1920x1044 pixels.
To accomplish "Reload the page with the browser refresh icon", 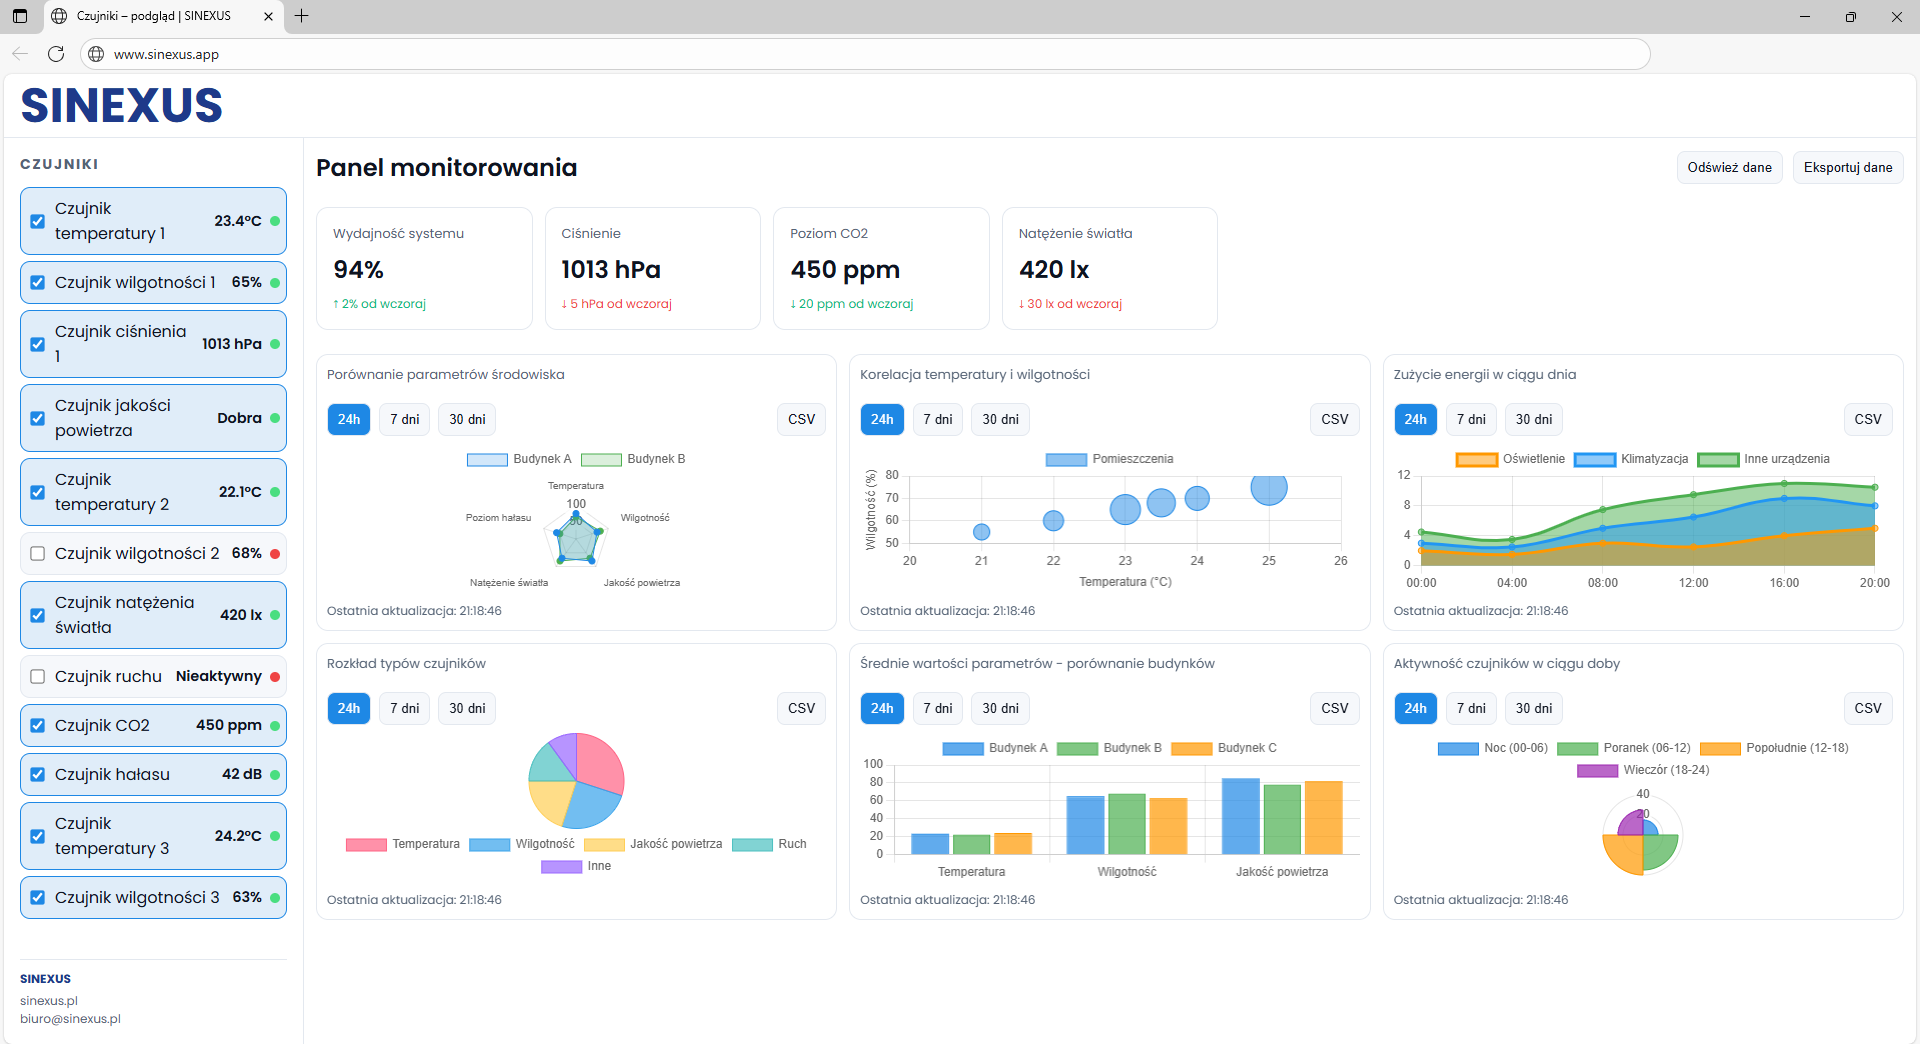I will (x=56, y=54).
